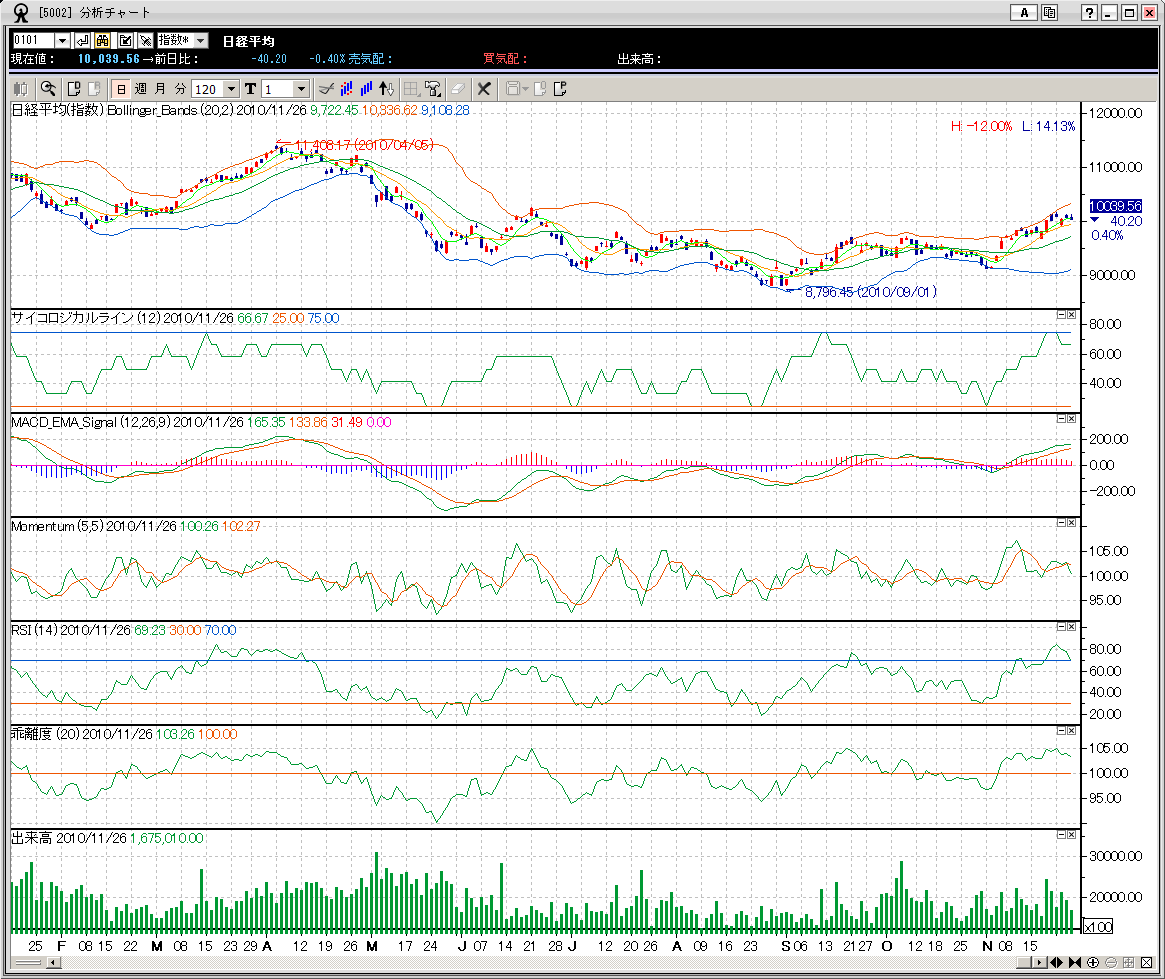The height and width of the screenshot is (979, 1165).
Task: Open the help question mark button
Action: click(1090, 13)
